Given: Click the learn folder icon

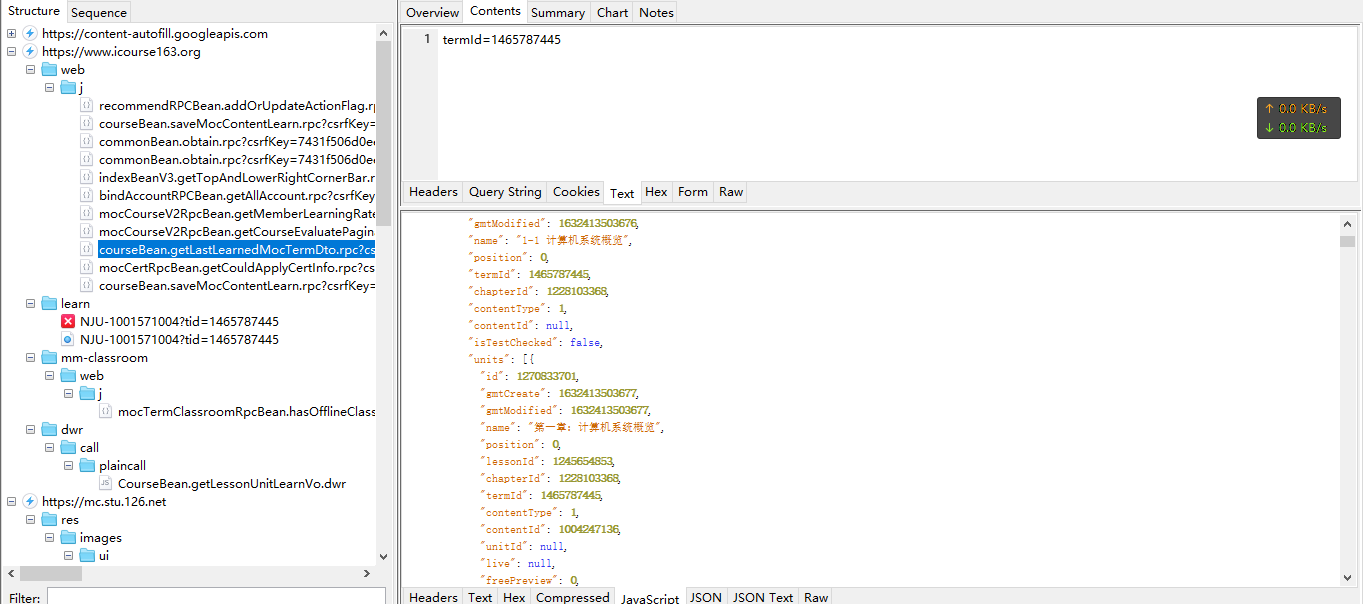Looking at the screenshot, I should 49,304.
